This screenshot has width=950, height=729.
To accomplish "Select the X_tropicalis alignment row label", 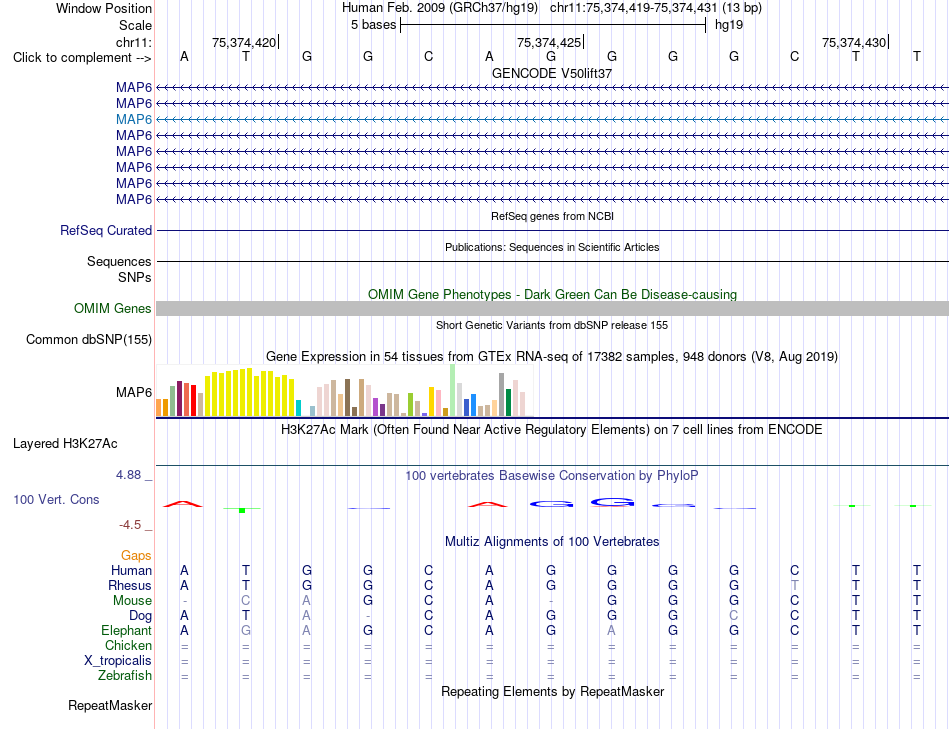I will pyautogui.click(x=118, y=661).
